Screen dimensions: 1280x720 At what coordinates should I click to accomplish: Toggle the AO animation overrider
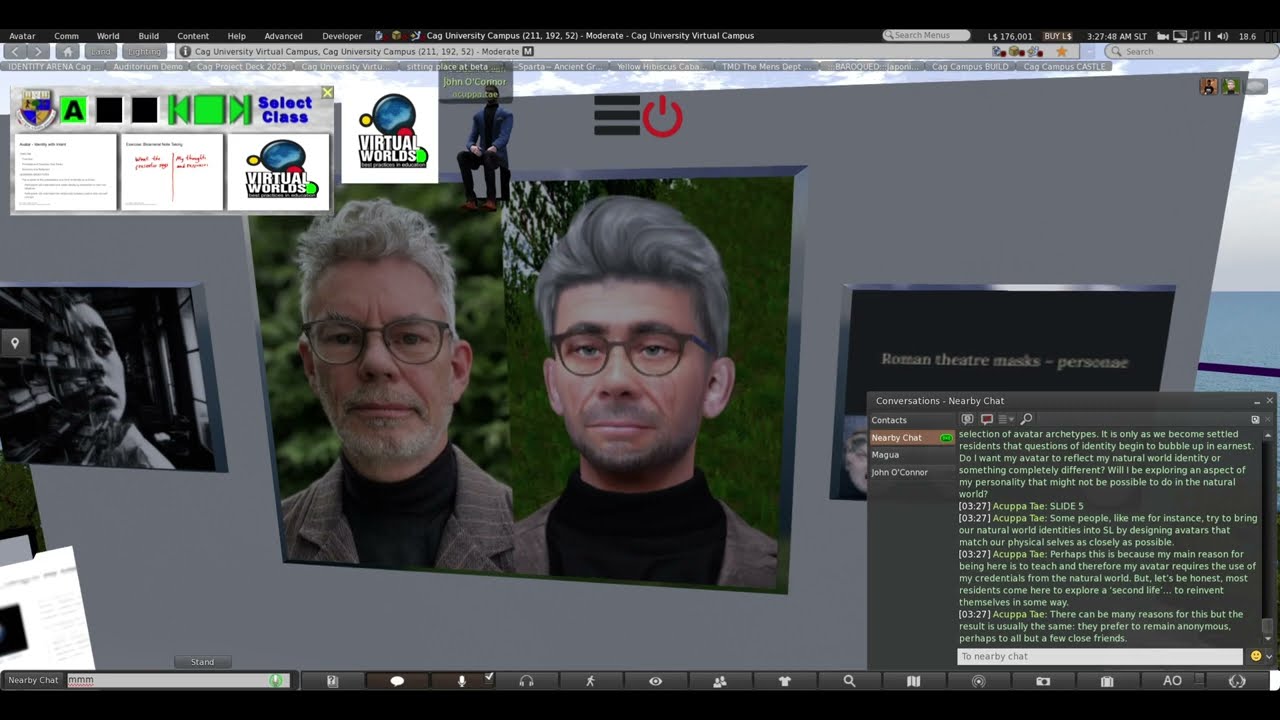(x=1172, y=681)
